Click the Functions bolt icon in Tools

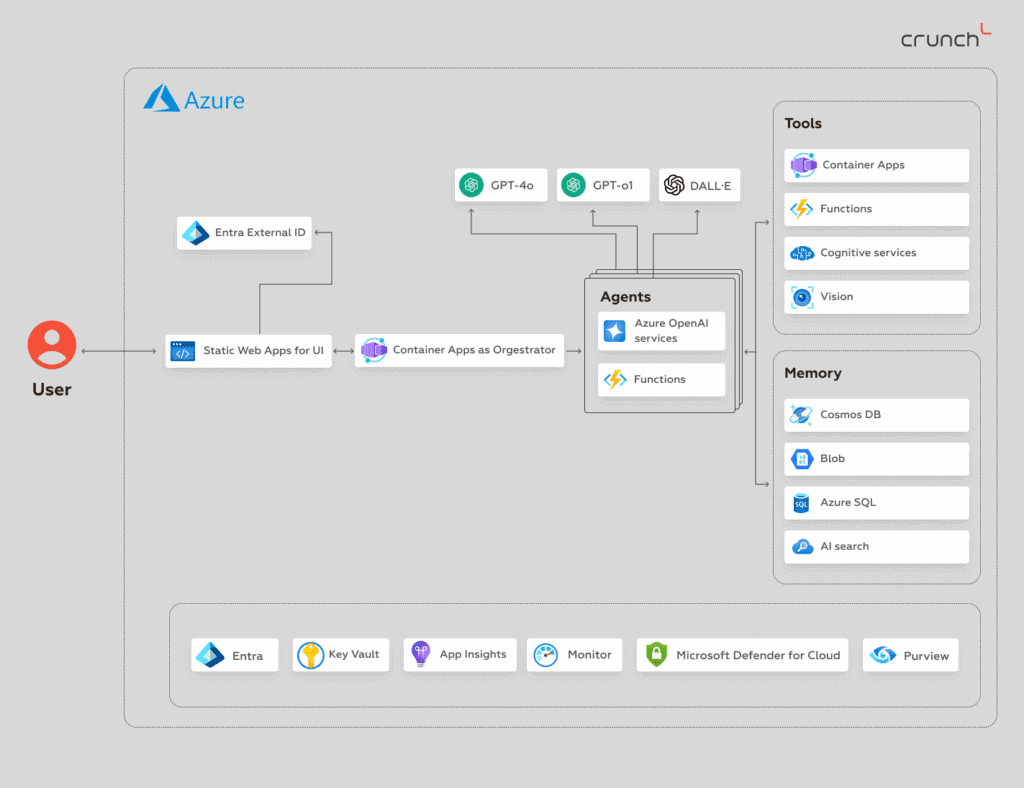[801, 209]
